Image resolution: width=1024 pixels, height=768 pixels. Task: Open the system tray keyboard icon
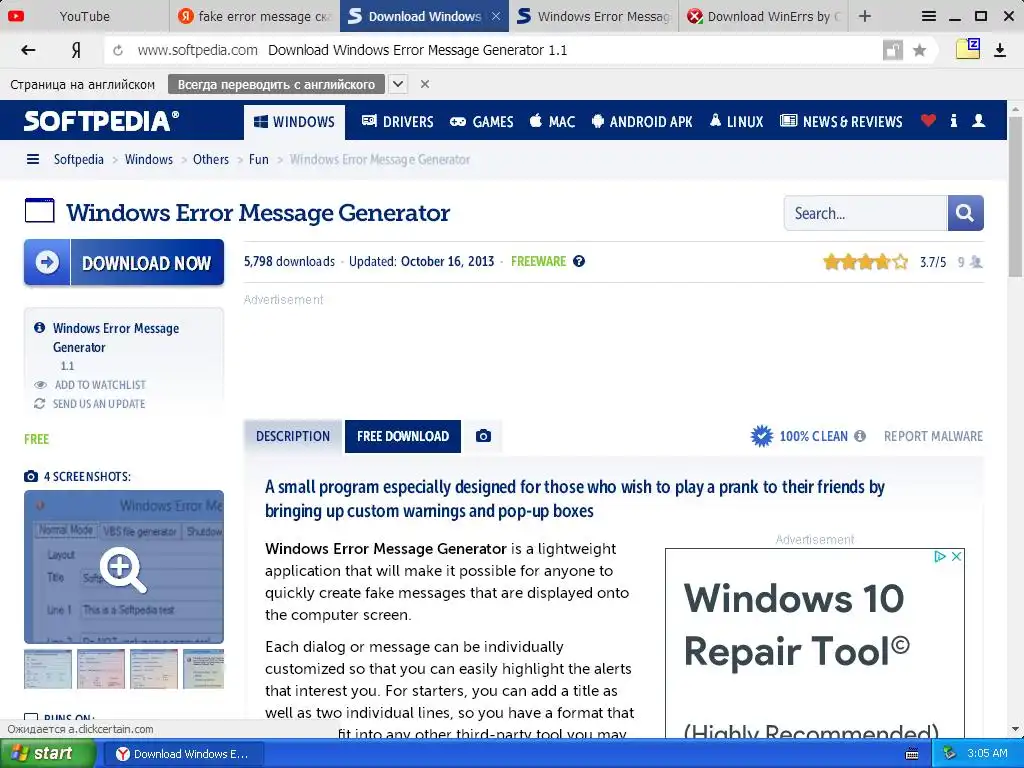click(x=912, y=754)
